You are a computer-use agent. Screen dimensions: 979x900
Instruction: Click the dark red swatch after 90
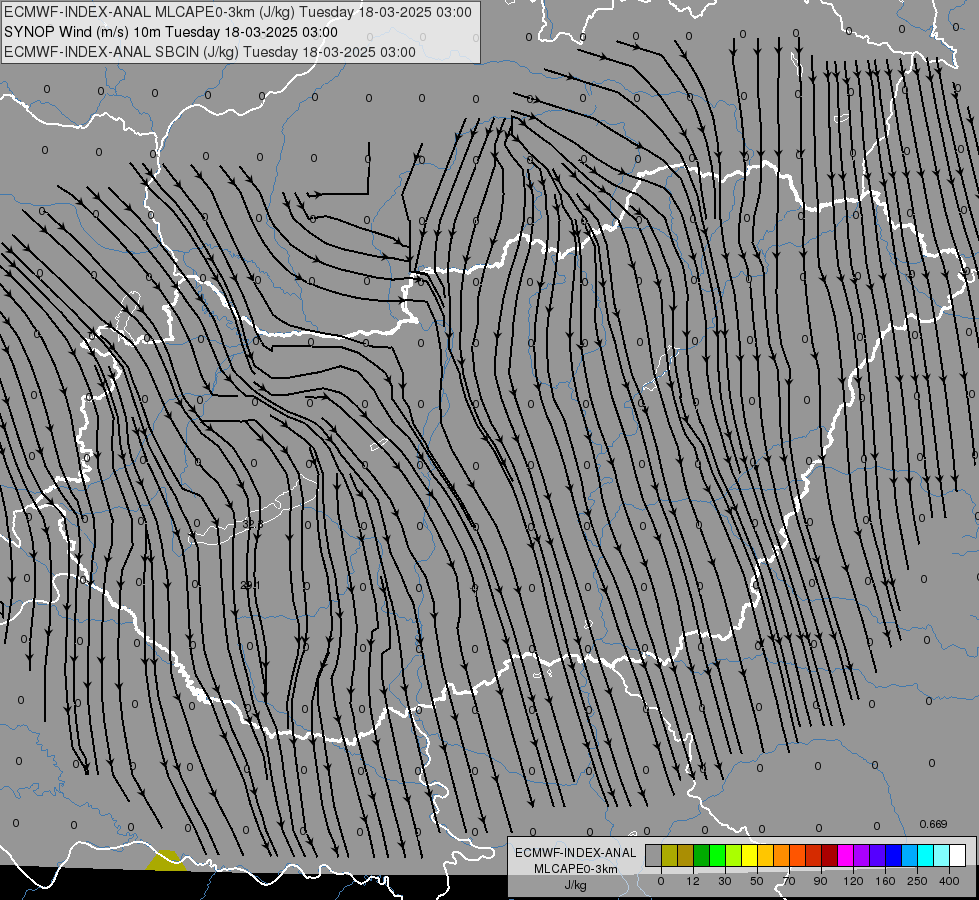(x=829, y=855)
